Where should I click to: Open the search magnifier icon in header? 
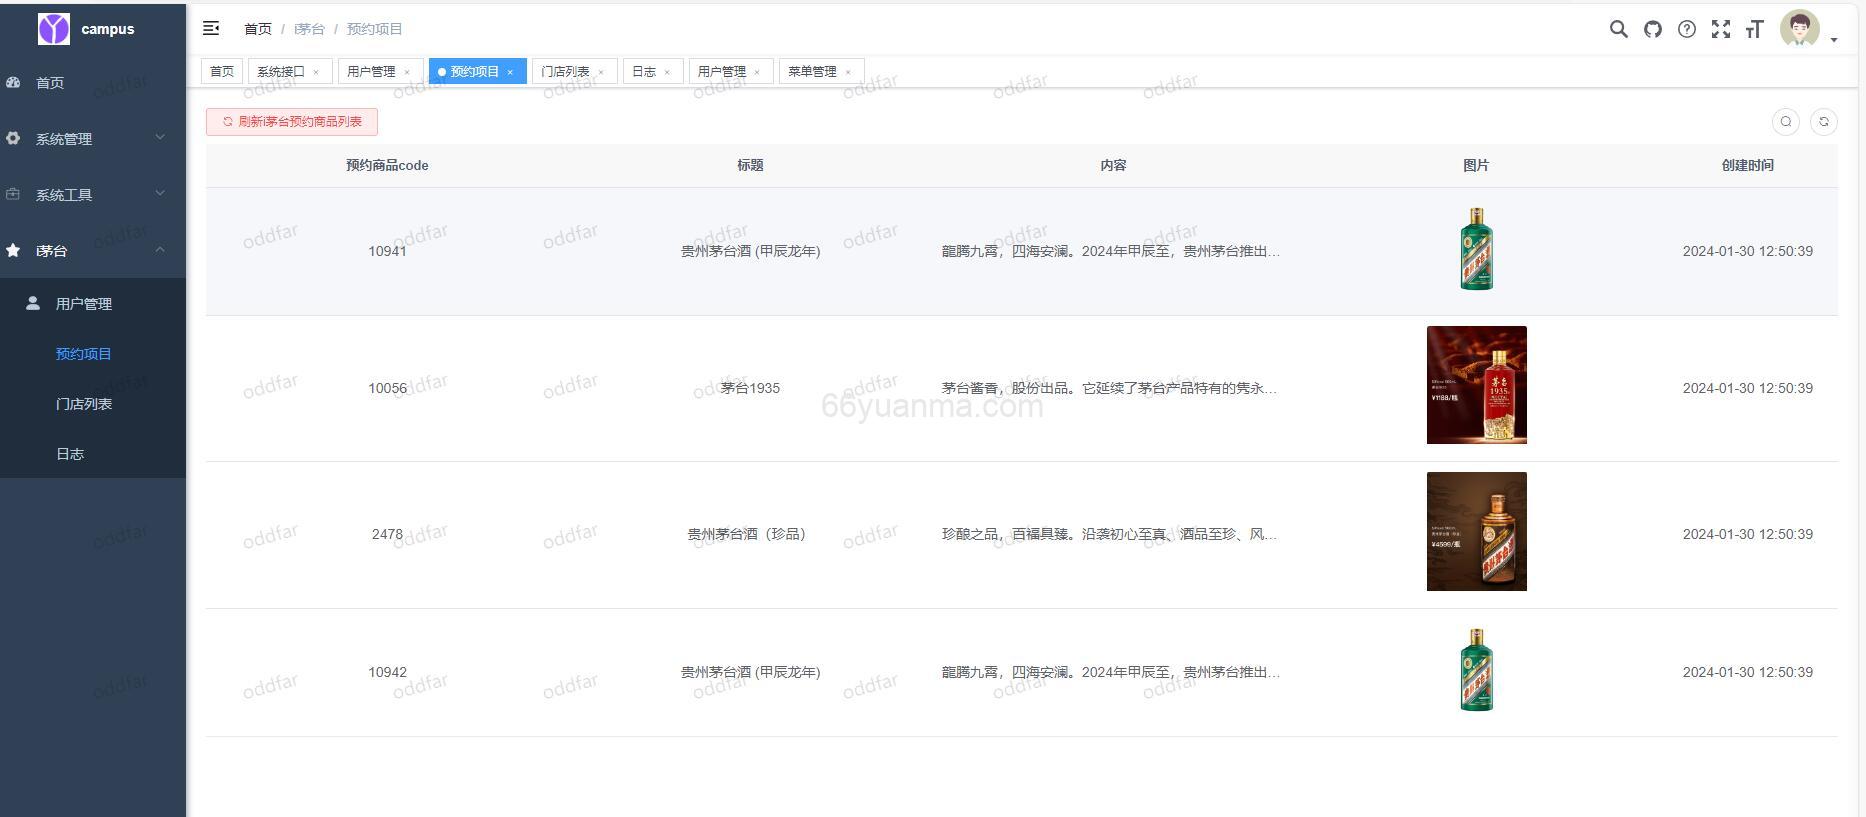point(1618,29)
